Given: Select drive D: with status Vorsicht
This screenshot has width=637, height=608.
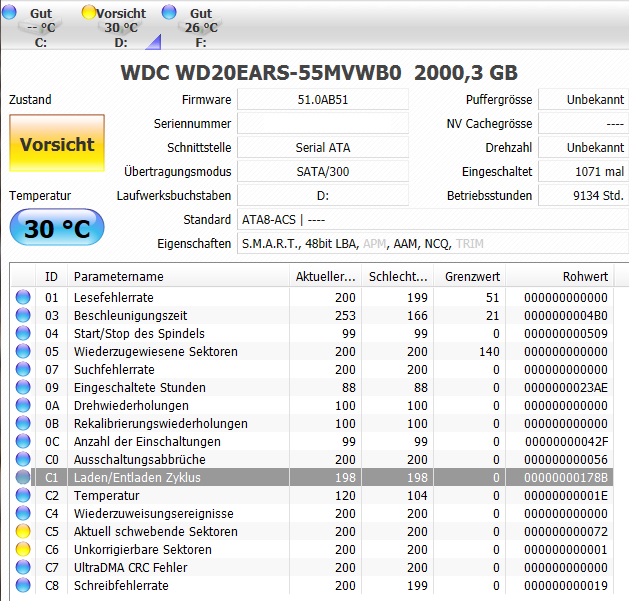Looking at the screenshot, I should tap(121, 27).
